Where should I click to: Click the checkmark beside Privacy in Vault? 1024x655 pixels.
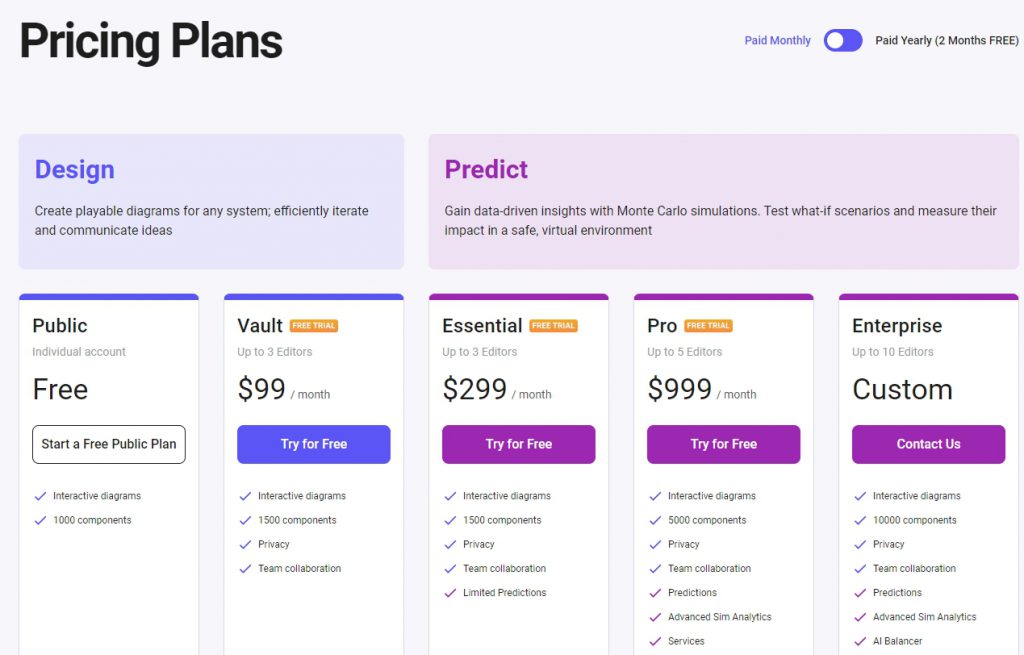point(246,545)
